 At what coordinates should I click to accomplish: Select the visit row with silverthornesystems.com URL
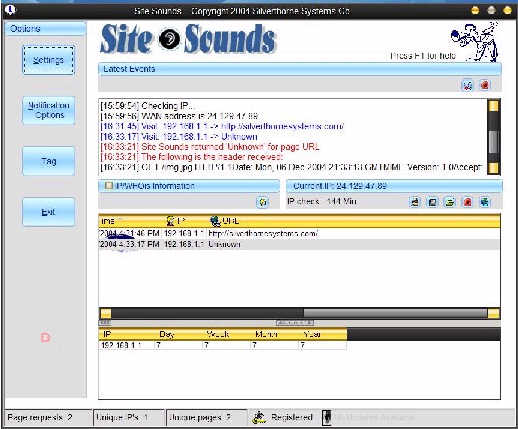tap(299, 233)
